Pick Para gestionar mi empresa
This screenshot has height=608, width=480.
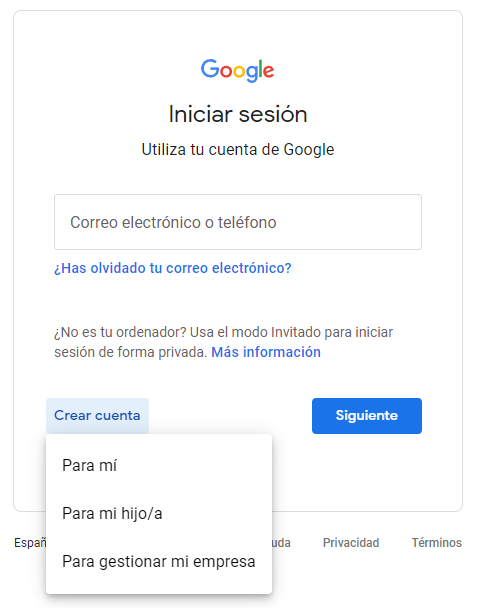point(159,561)
